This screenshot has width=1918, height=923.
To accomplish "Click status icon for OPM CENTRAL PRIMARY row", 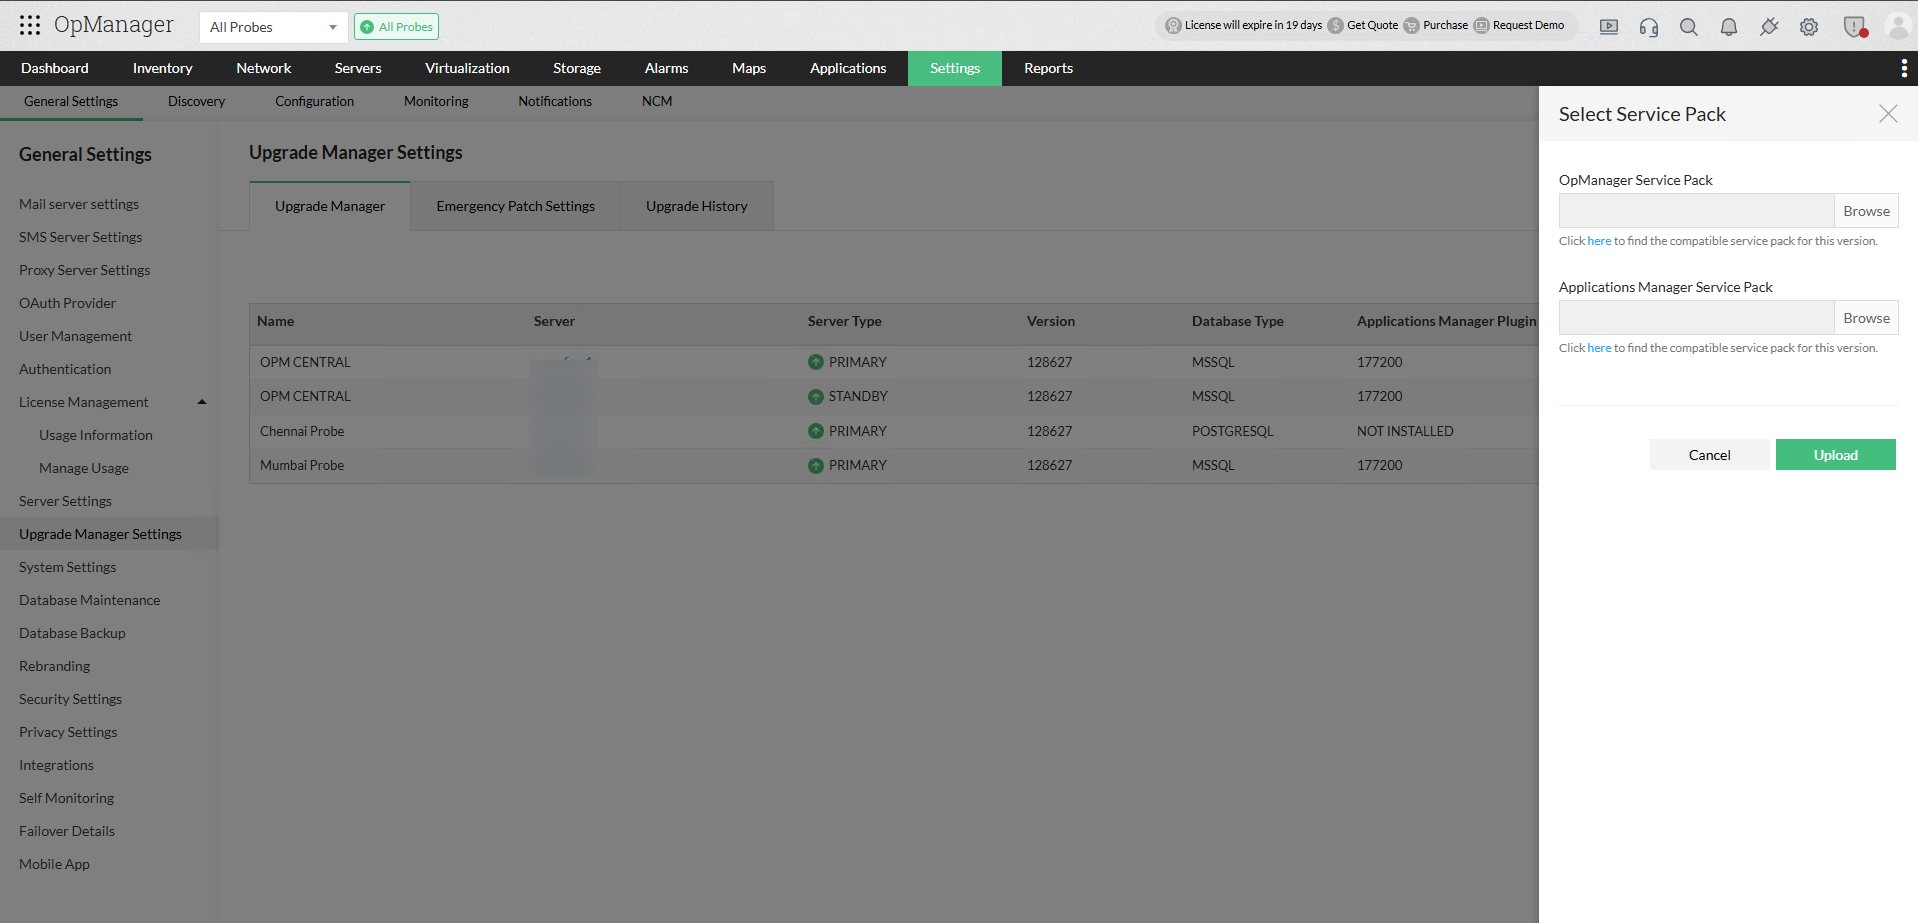I will 816,362.
